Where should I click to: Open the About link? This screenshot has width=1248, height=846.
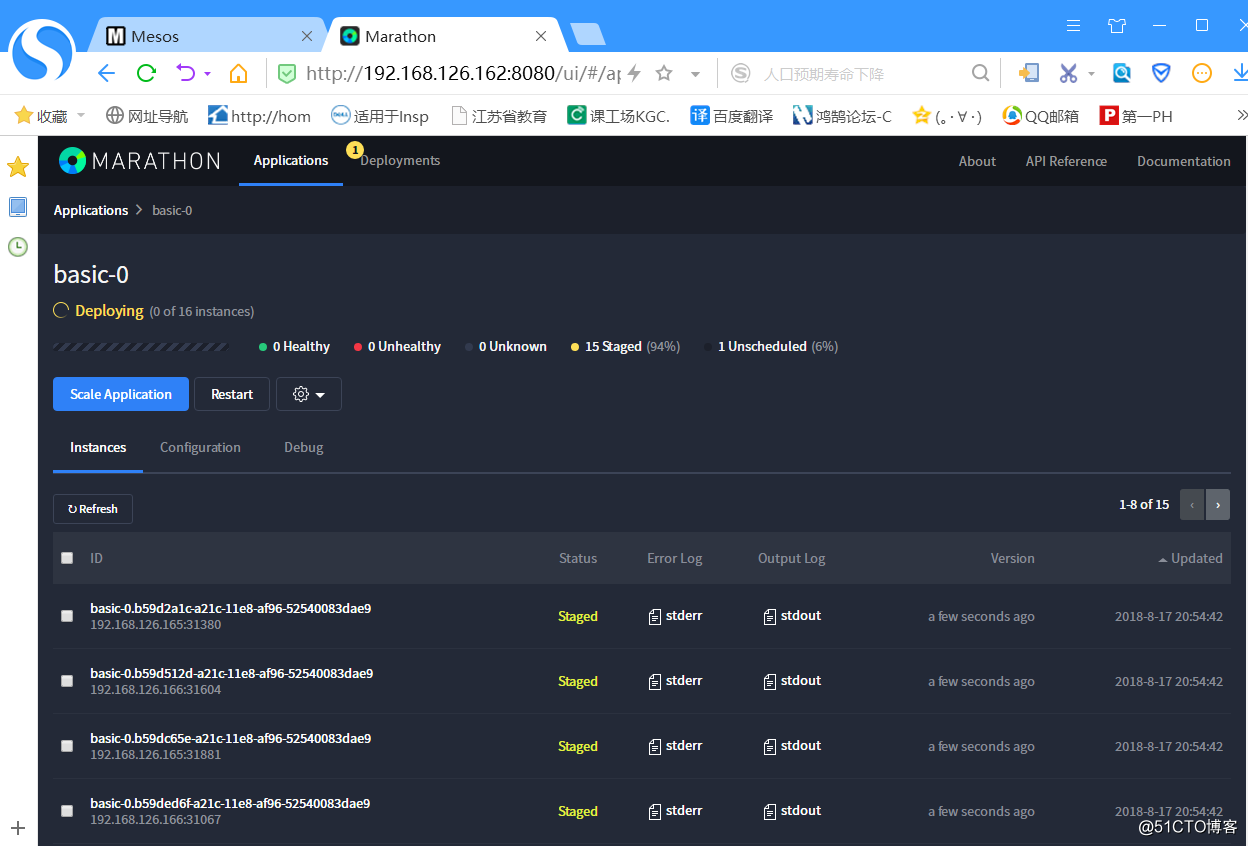[x=977, y=161]
